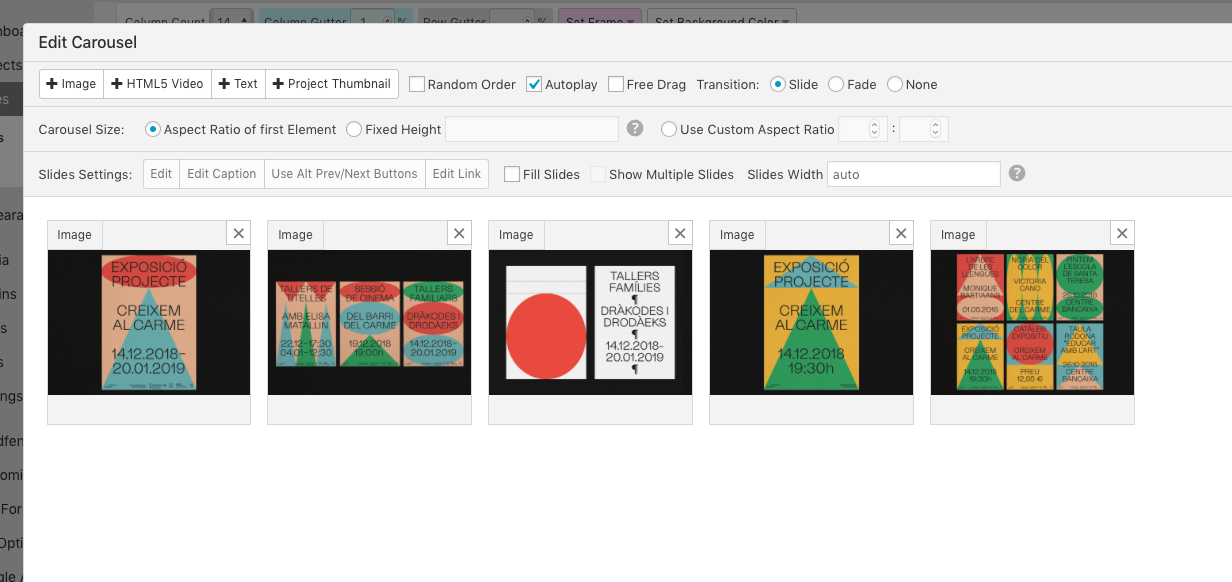Check the Fill Slides option
Screen dimensions: 1232x582
512,174
